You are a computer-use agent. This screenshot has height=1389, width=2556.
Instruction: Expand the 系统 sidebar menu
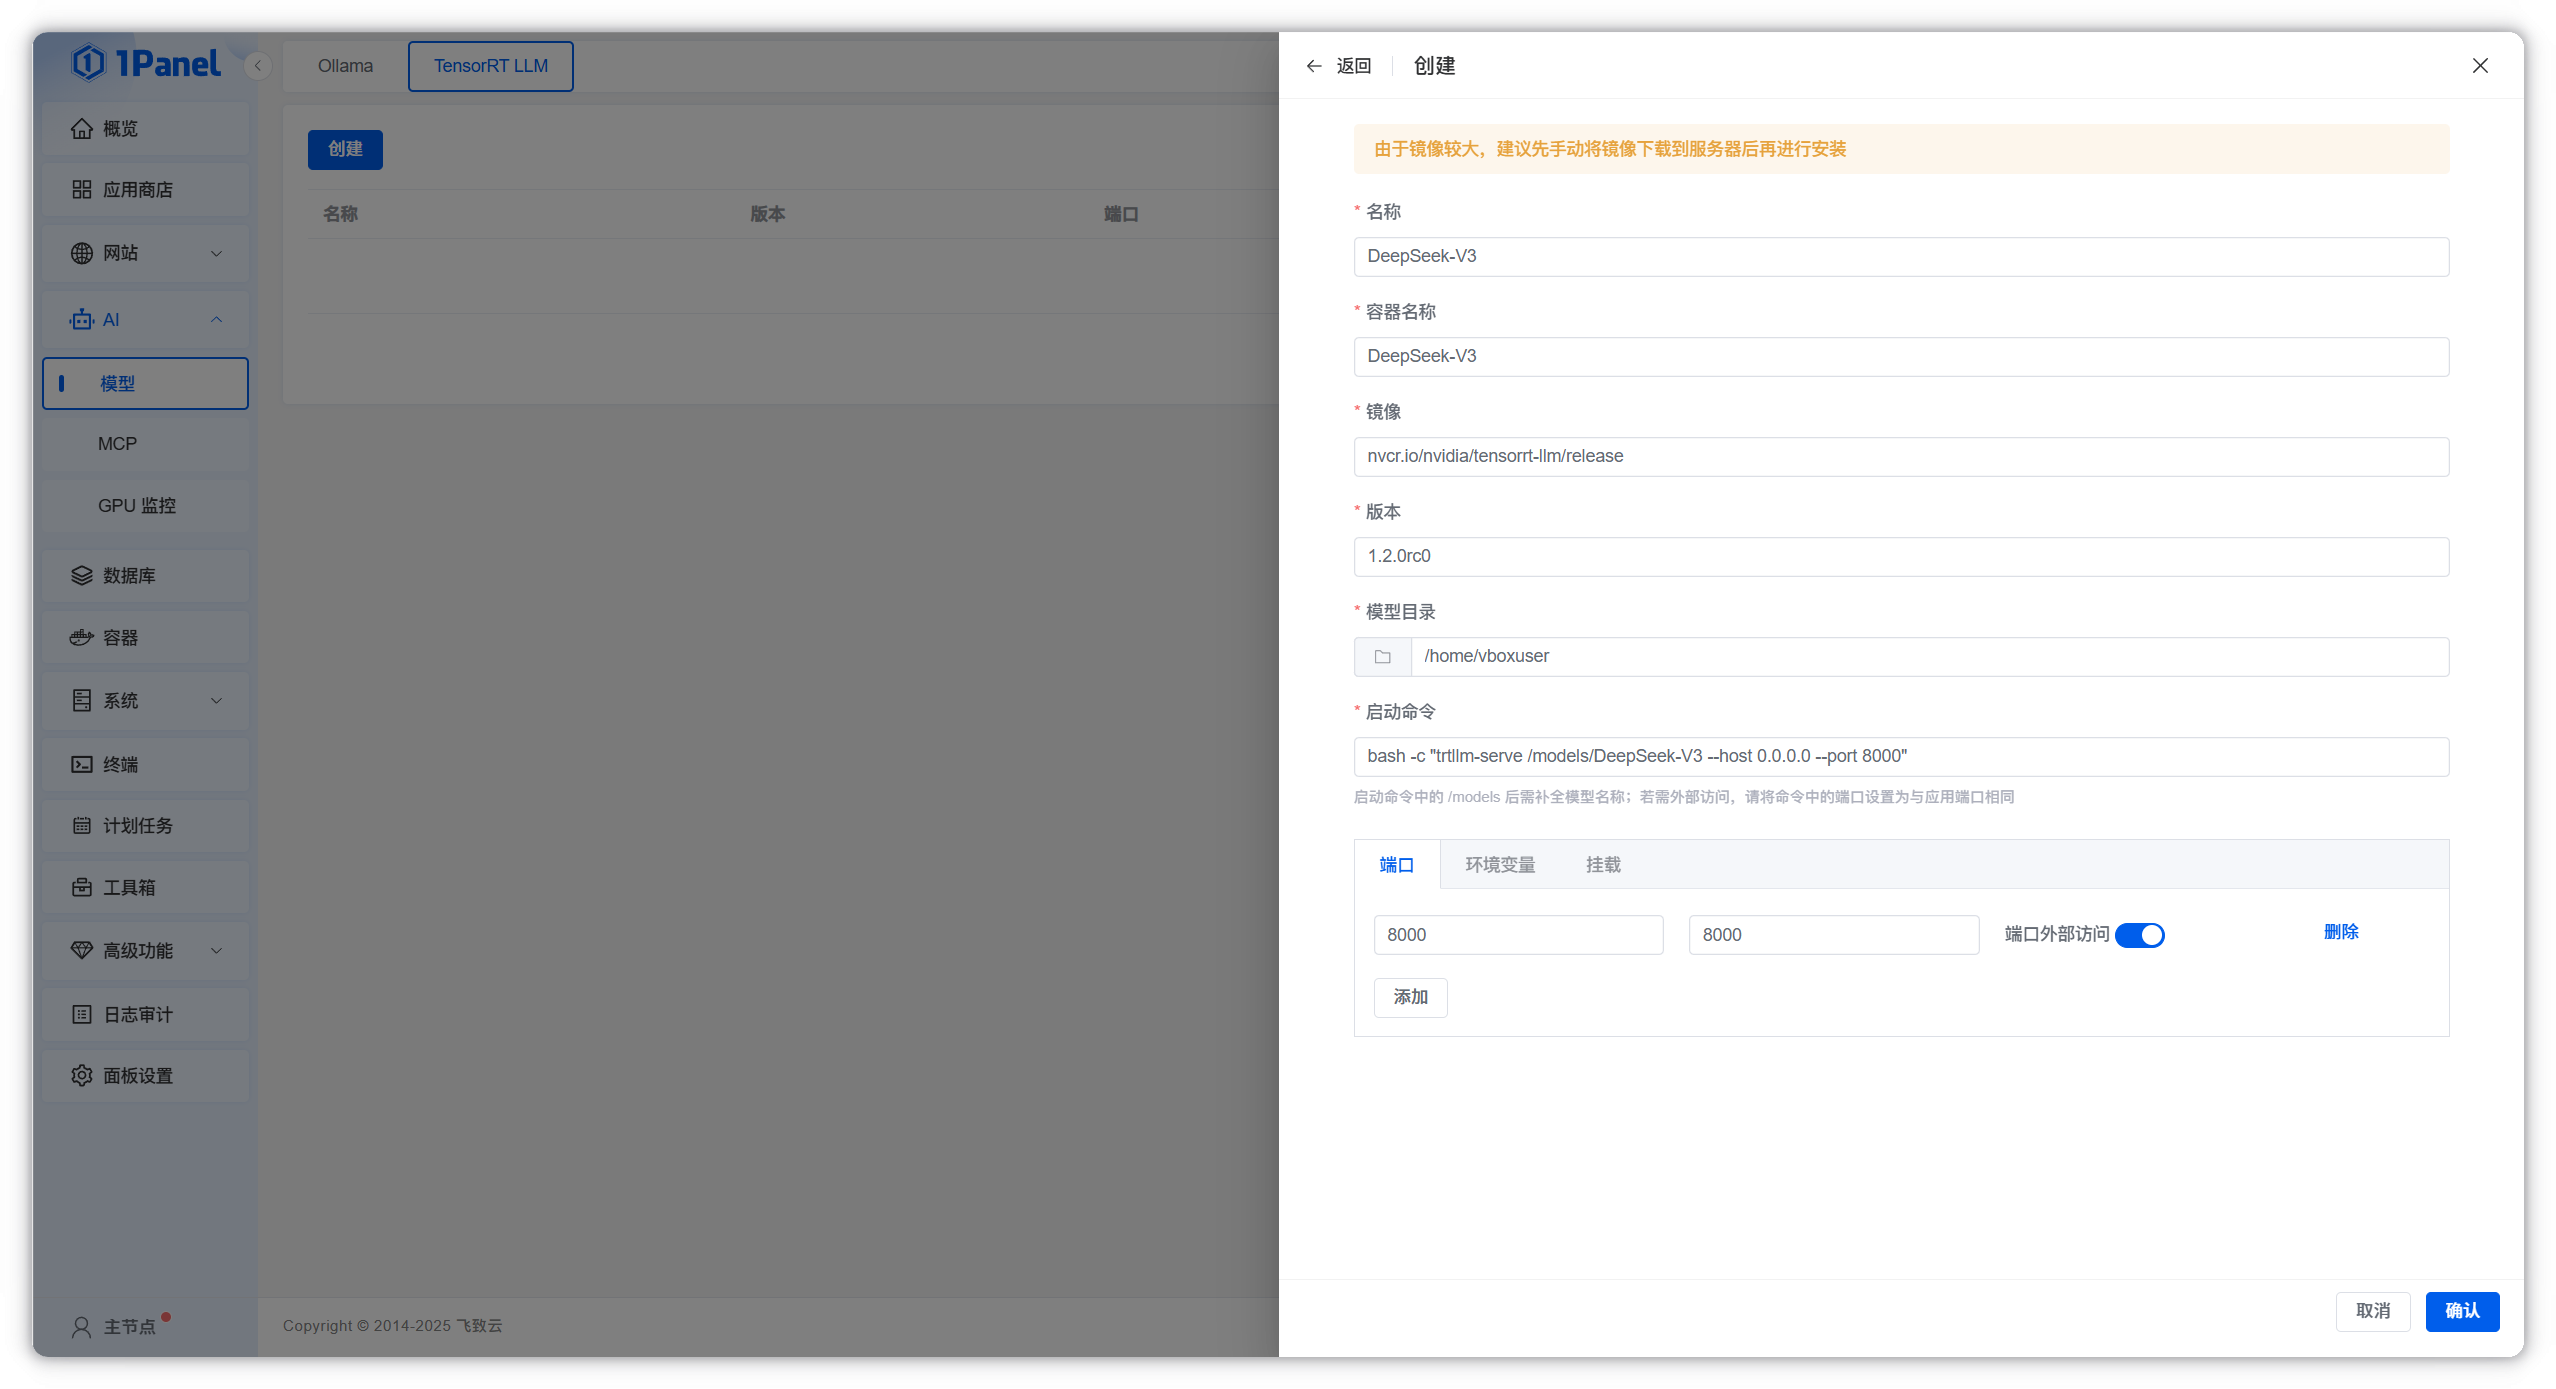click(145, 701)
